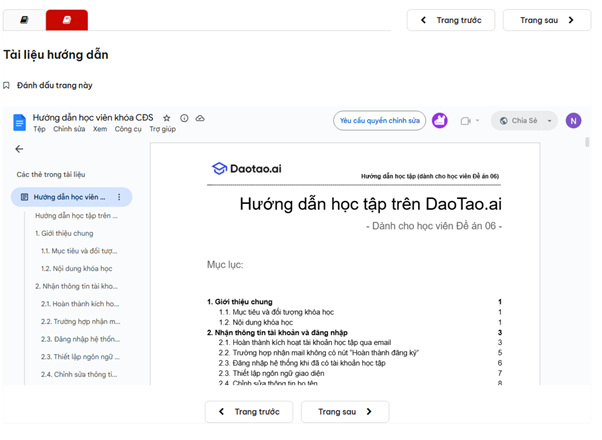
Task: Click the page heading Tài liệu hướng dẫn
Action: click(x=56, y=55)
